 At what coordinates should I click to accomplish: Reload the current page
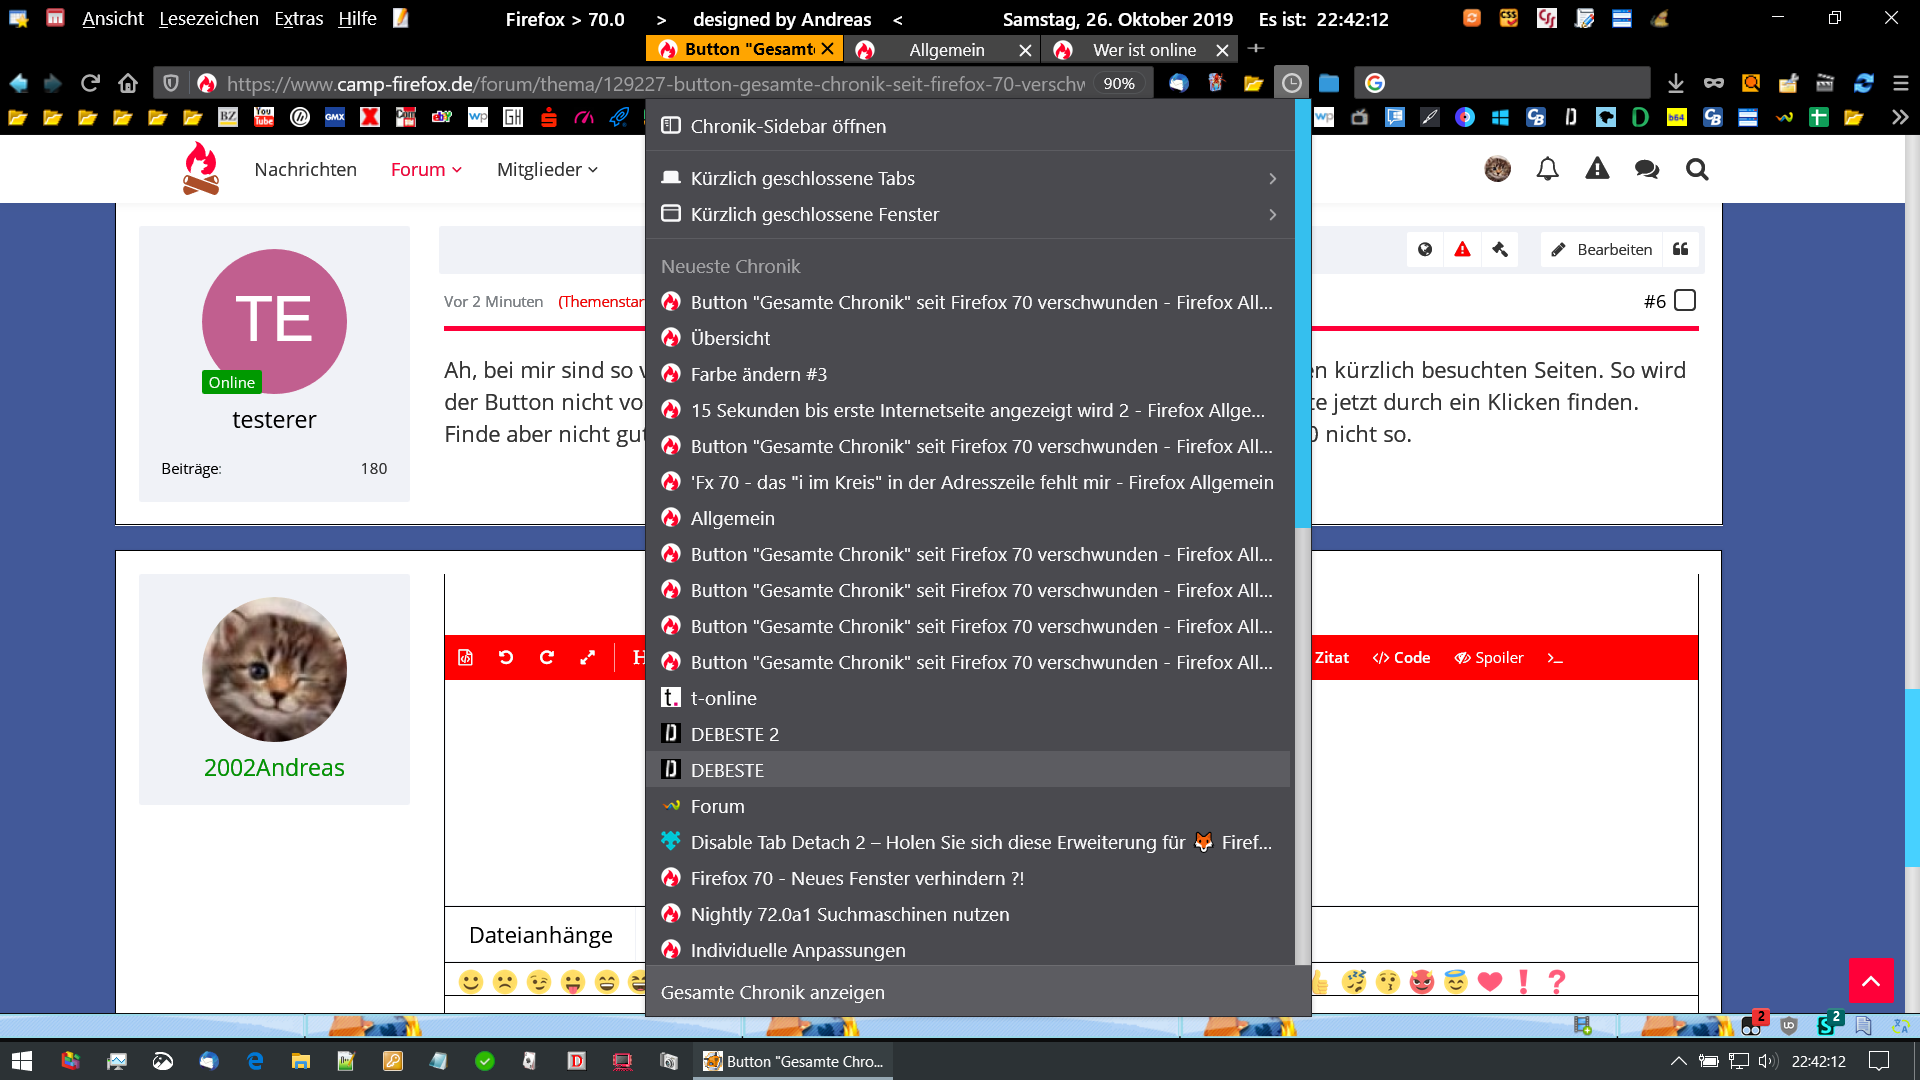click(x=90, y=84)
